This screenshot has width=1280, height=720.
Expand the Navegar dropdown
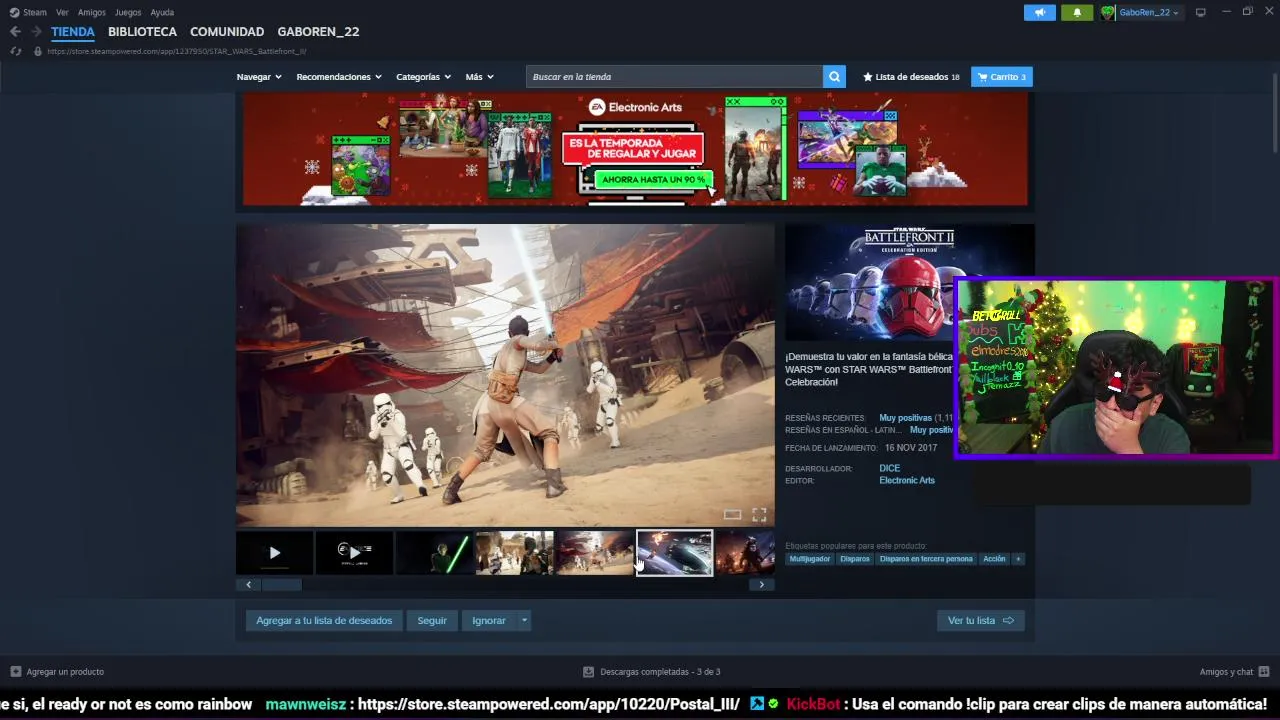pyautogui.click(x=259, y=77)
